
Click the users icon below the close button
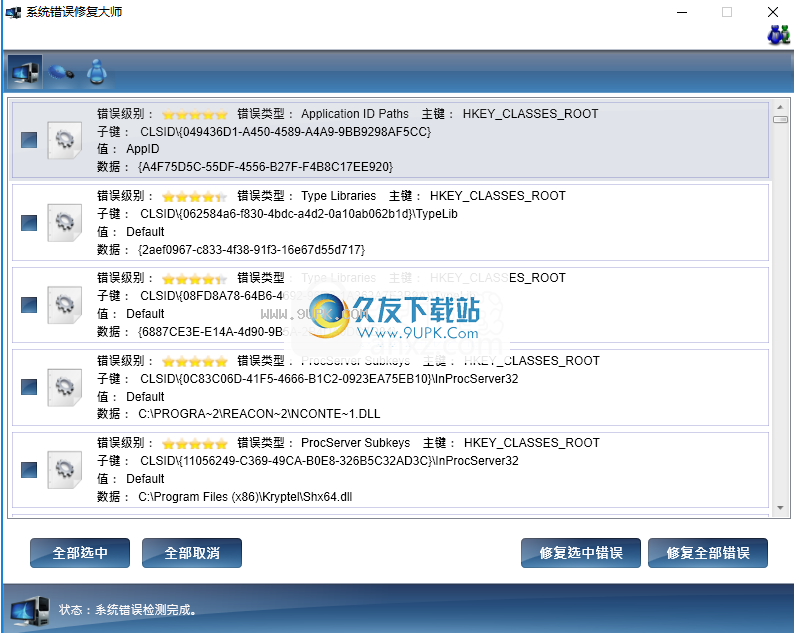(778, 35)
